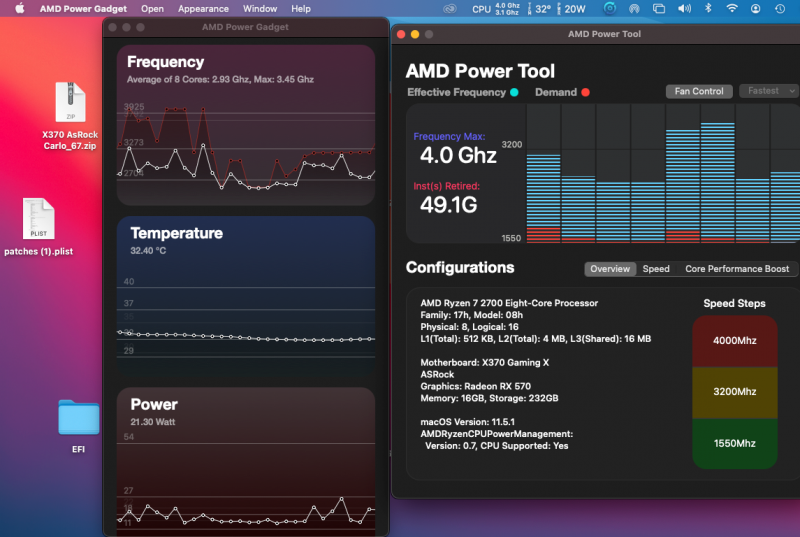Click the Demand red legend dot
Image resolution: width=800 pixels, height=537 pixels.
[x=585, y=92]
